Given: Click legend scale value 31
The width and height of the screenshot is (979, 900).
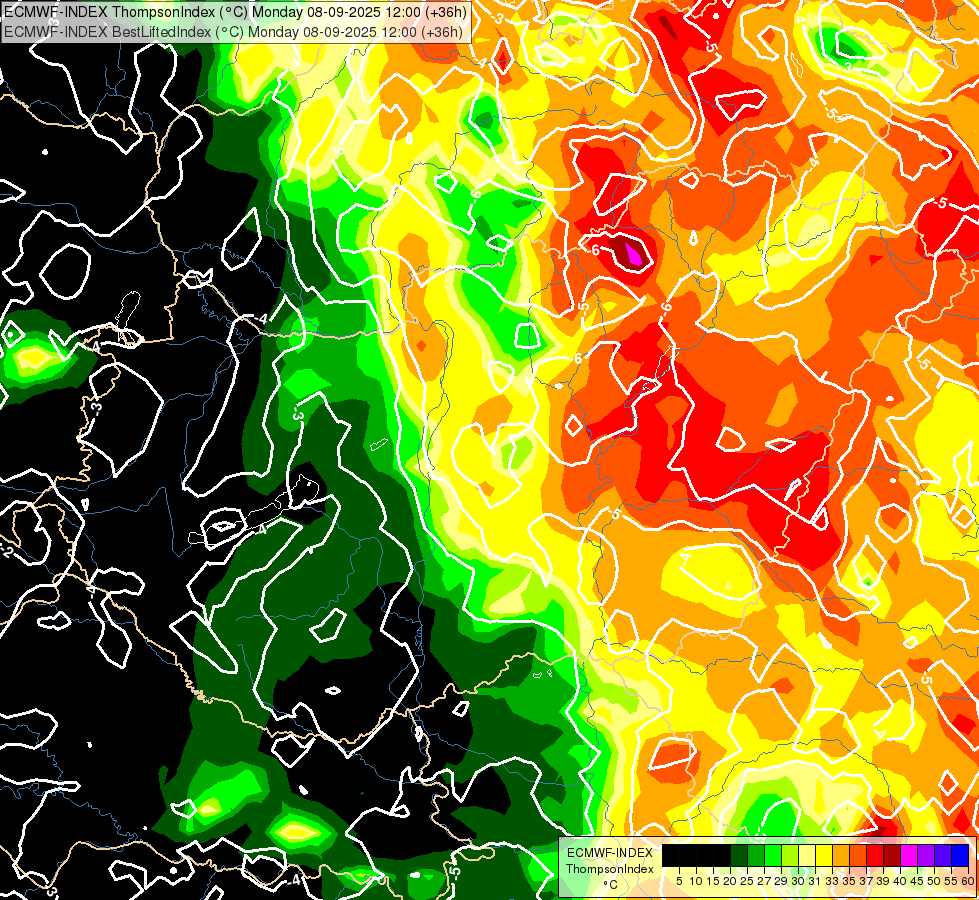Looking at the screenshot, I should (815, 881).
